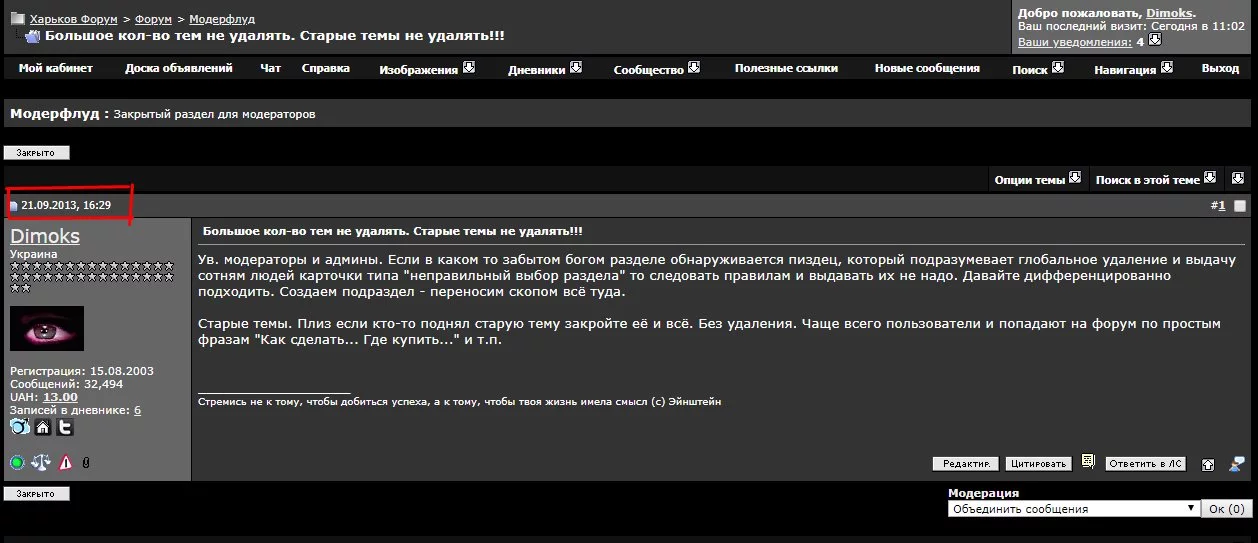This screenshot has width=1258, height=543.
Task: Click the up-arrow go-to-top icon in post
Action: pos(1208,464)
